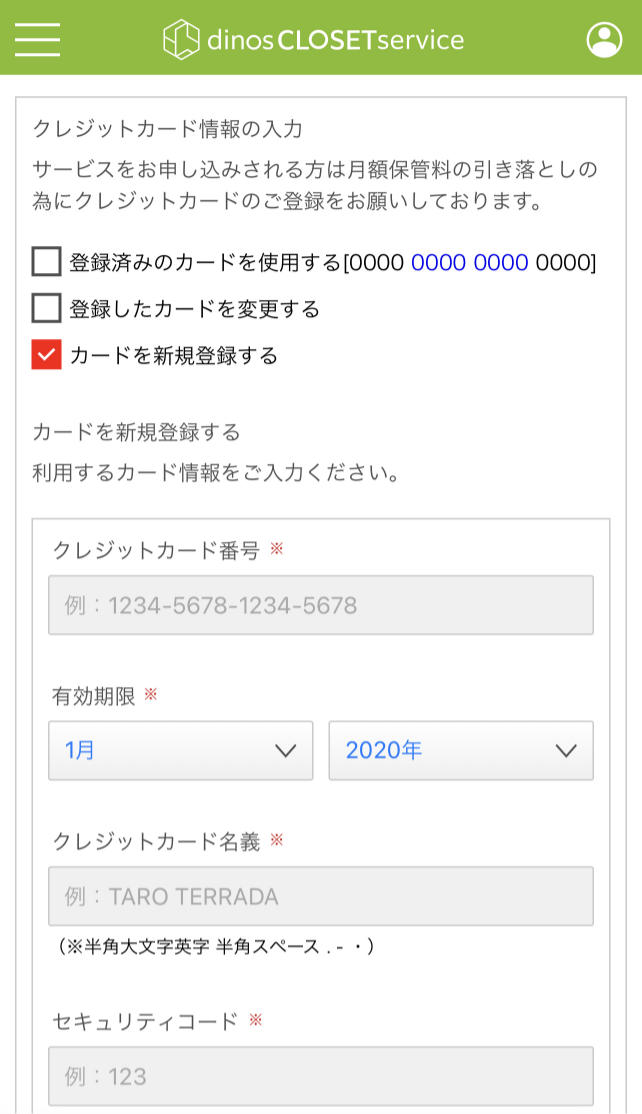Check the 登録したカードを変更する checkbox
642x1114 pixels.
pyautogui.click(x=46, y=309)
